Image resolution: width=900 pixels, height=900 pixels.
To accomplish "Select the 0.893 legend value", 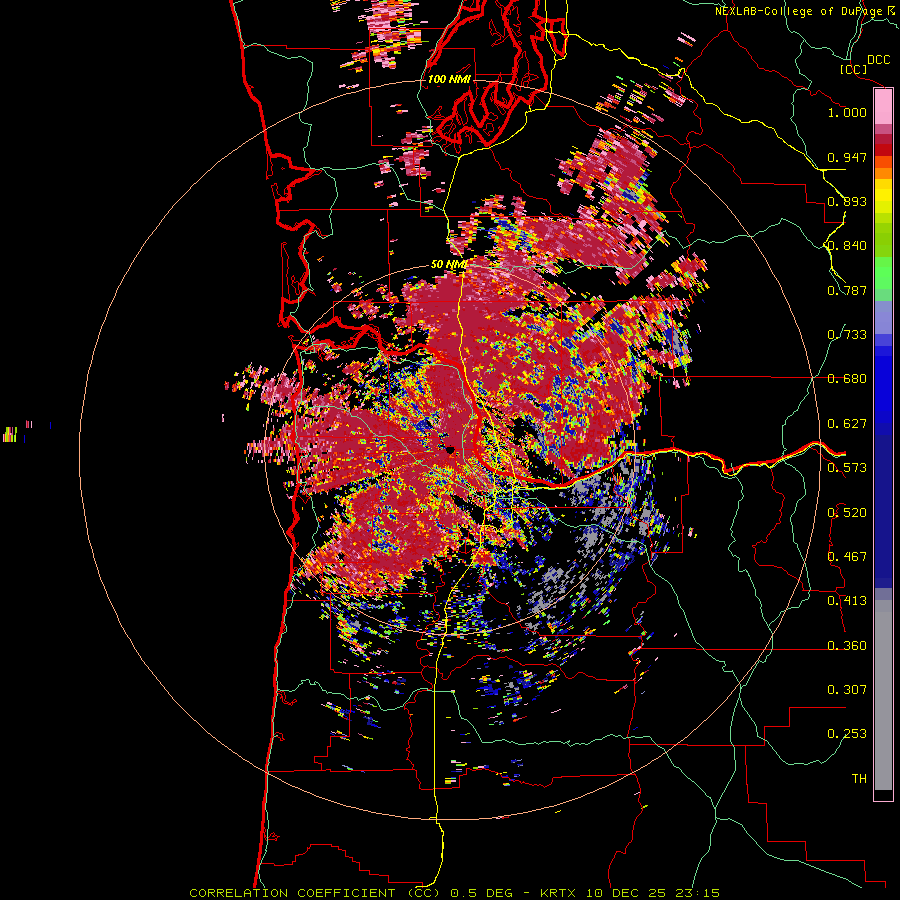I will pyautogui.click(x=847, y=201).
